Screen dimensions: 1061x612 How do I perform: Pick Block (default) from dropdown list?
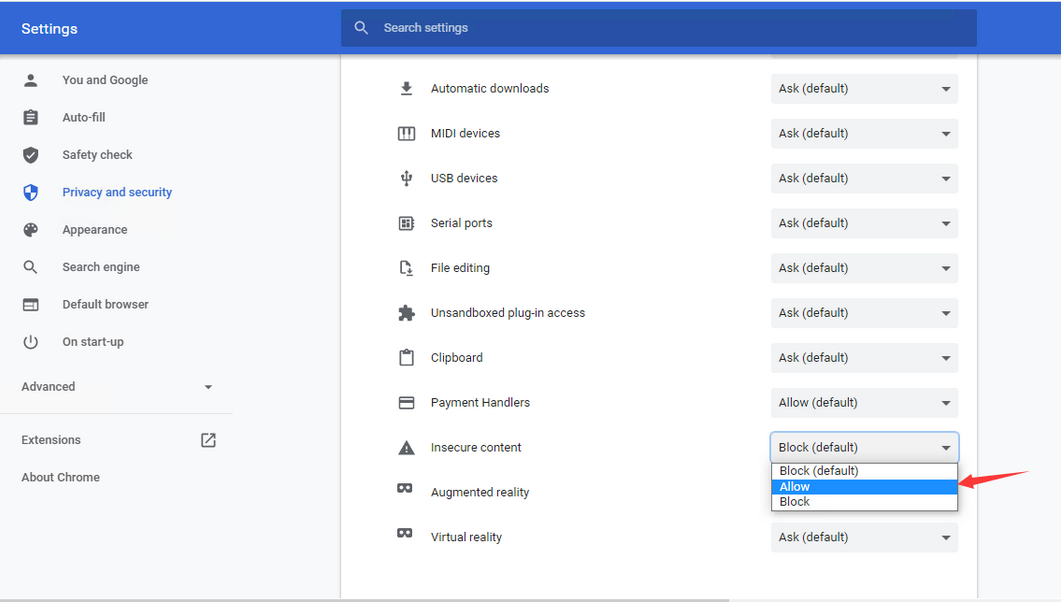point(864,471)
